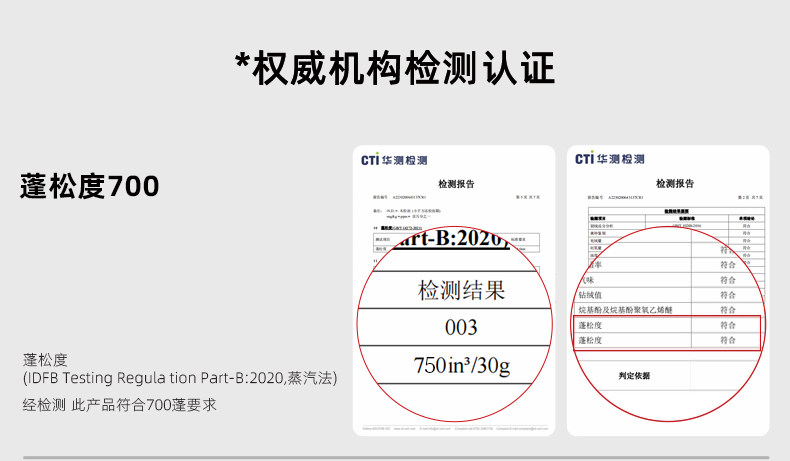Click the bold '蓬松度700' title
790x461 pixels.
89,187
